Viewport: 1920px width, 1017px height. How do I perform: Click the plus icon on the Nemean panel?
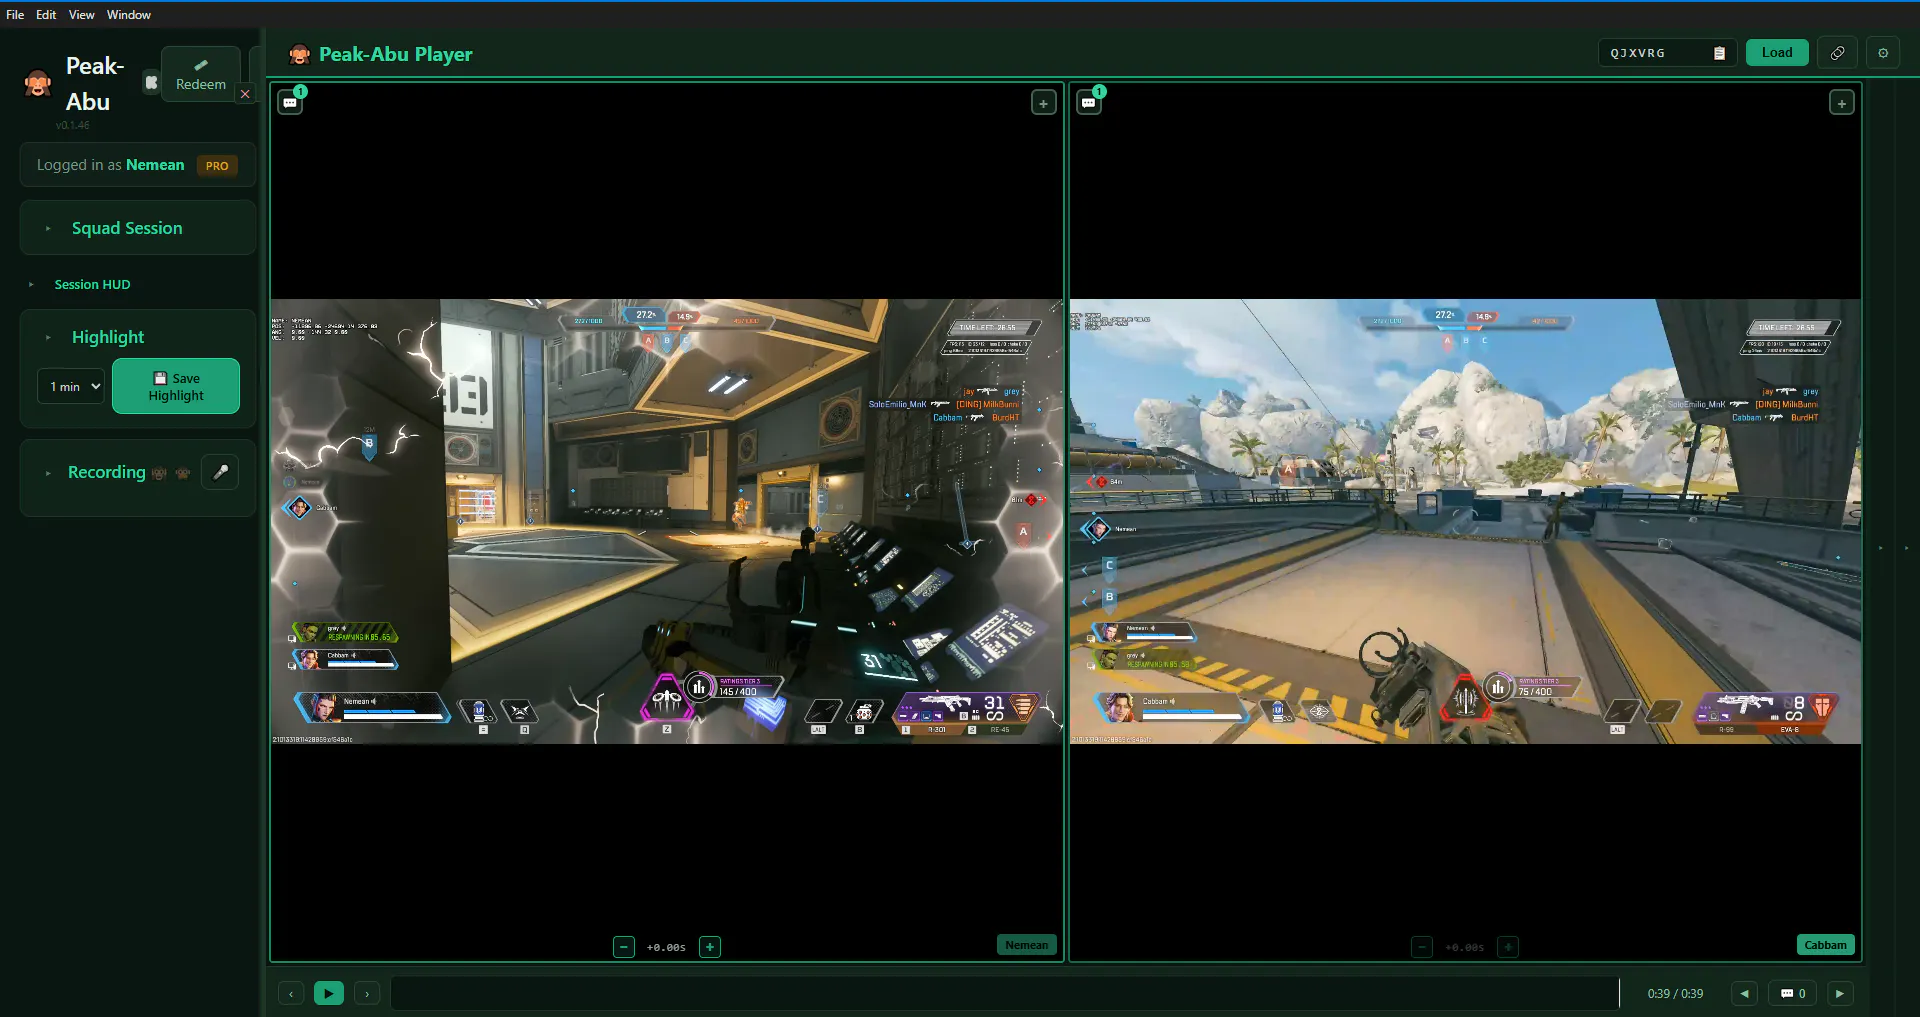tap(1043, 103)
